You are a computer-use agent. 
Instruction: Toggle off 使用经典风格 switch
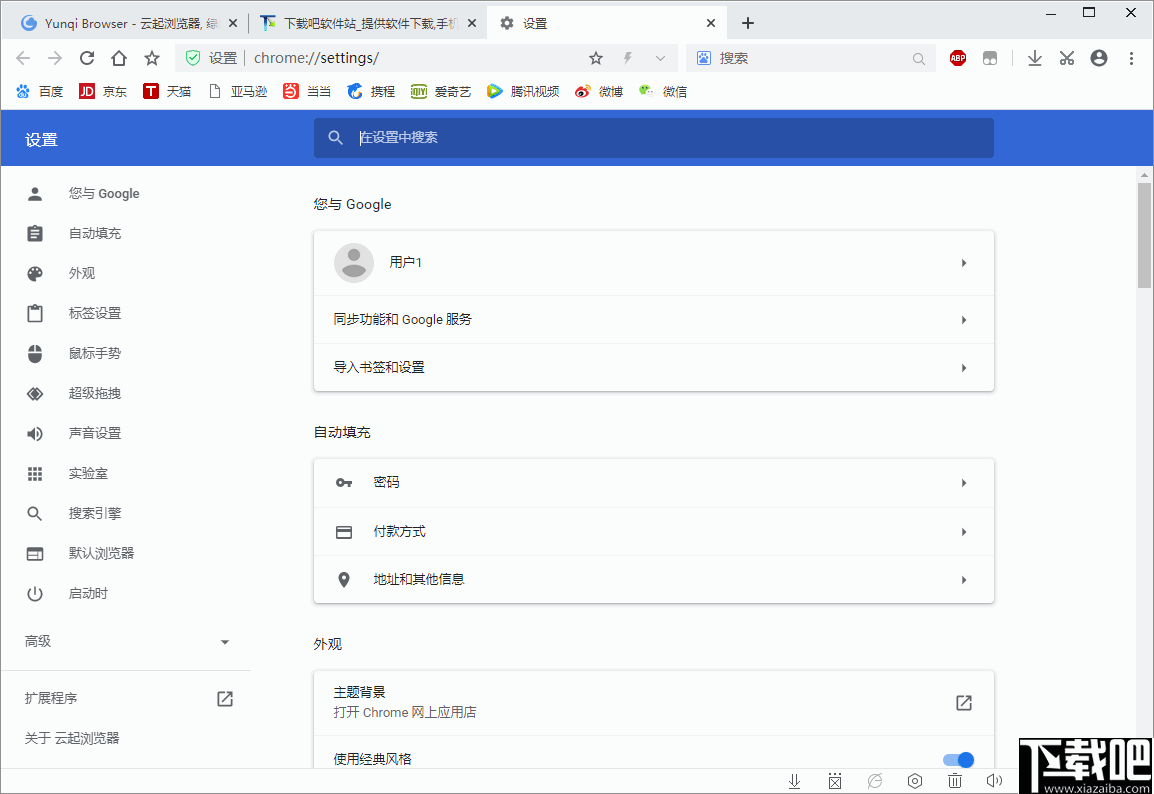point(956,759)
